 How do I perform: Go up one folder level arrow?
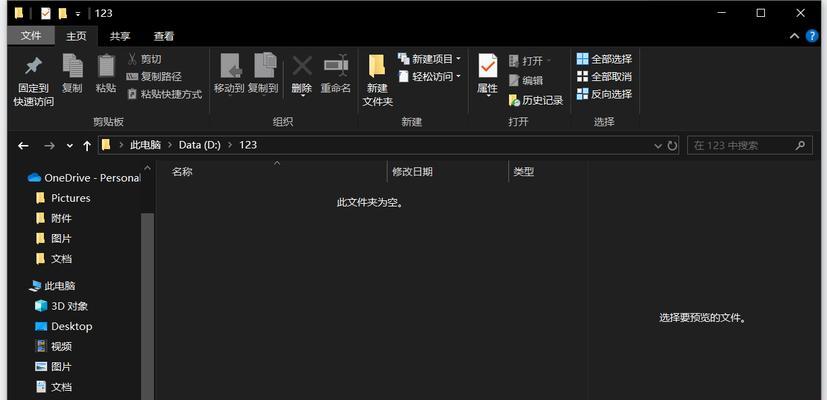(x=87, y=146)
